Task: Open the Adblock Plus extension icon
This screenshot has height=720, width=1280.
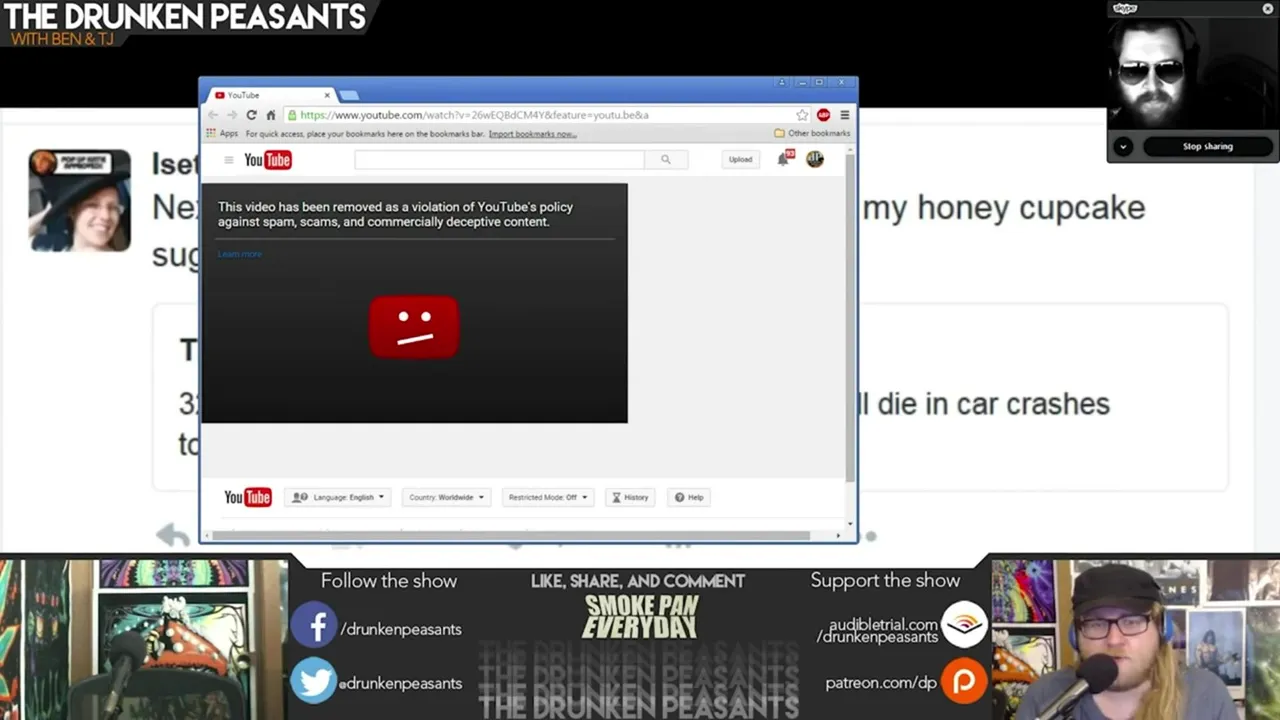Action: point(823,115)
